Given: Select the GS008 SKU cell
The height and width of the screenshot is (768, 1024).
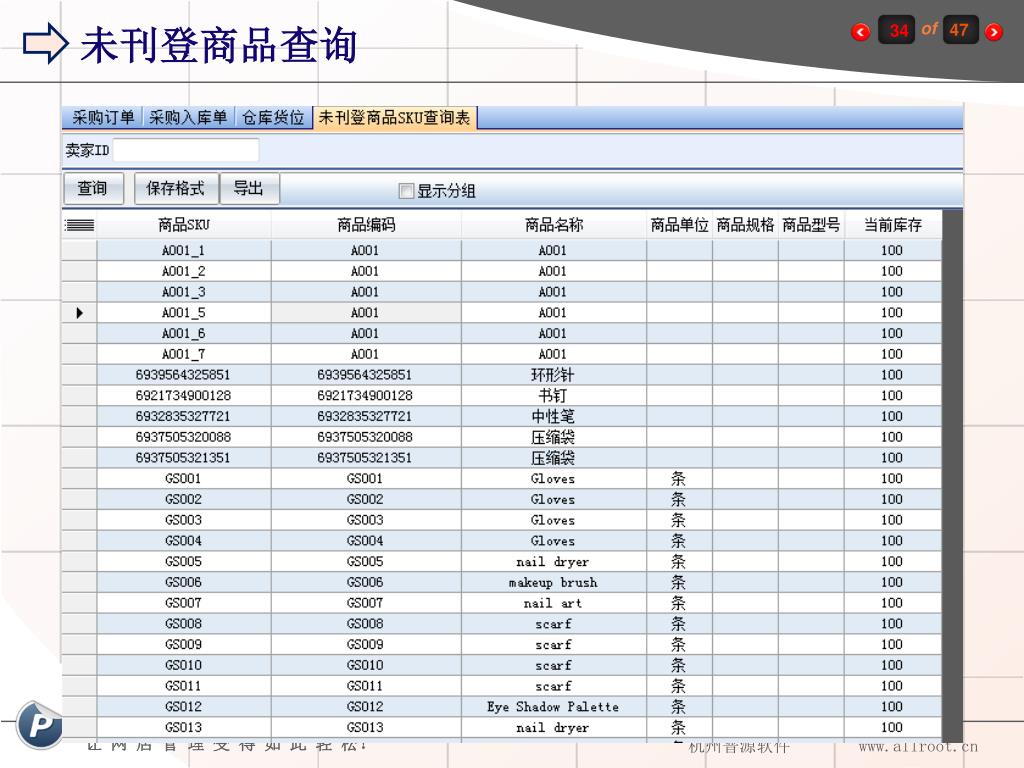Looking at the screenshot, I should (x=184, y=624).
